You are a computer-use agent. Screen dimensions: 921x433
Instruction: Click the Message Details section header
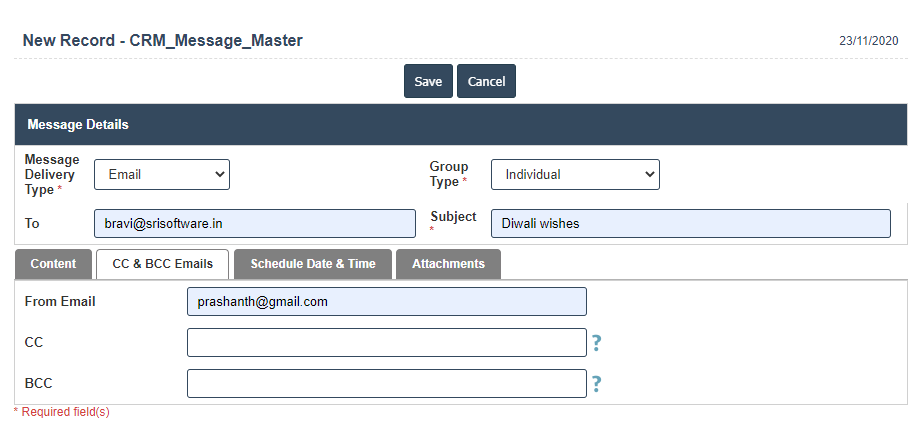[x=78, y=125]
